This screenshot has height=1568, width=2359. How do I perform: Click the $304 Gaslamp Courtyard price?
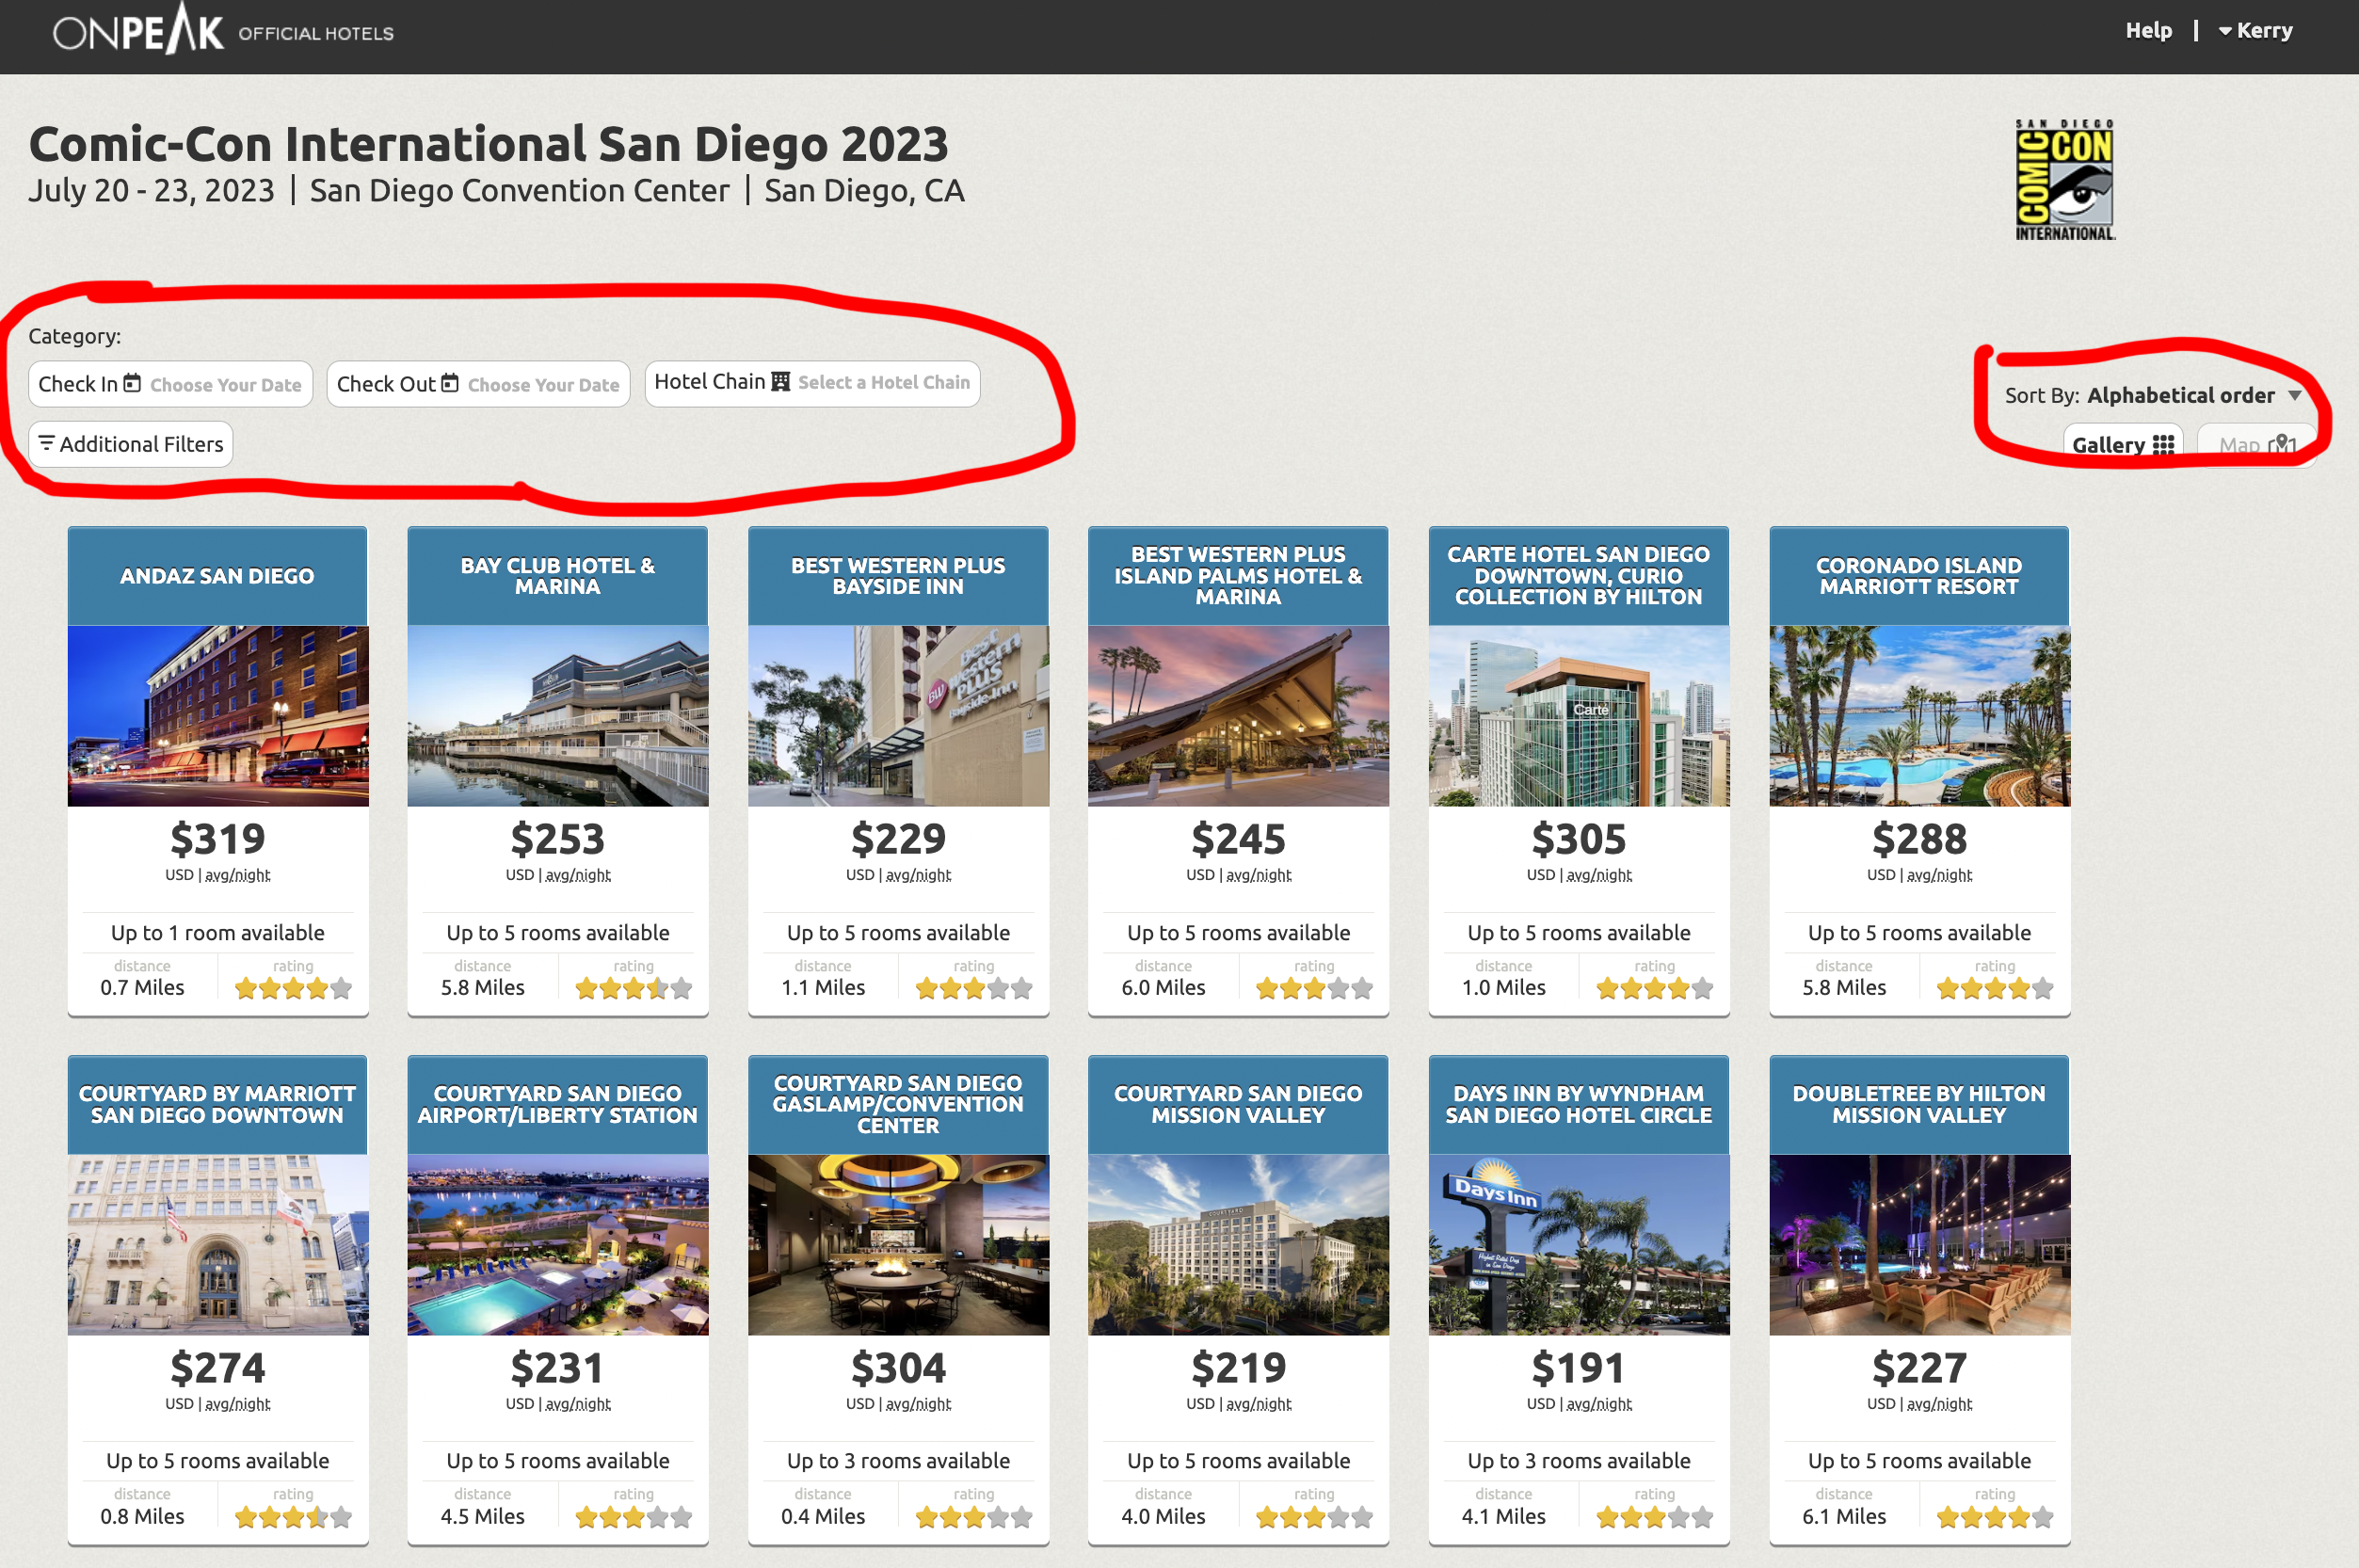[x=899, y=1368]
